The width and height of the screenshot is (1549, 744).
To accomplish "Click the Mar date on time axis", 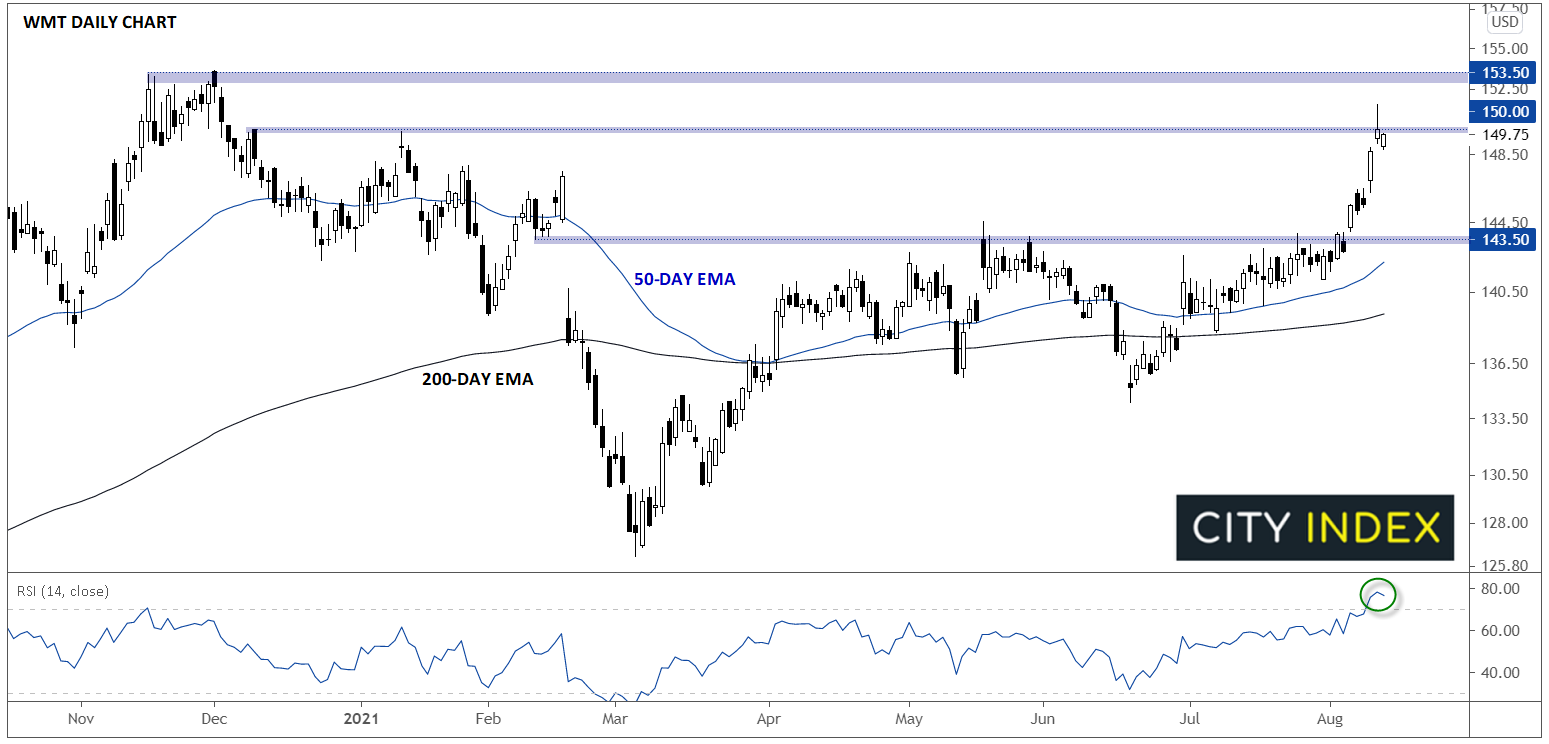I will click(616, 719).
